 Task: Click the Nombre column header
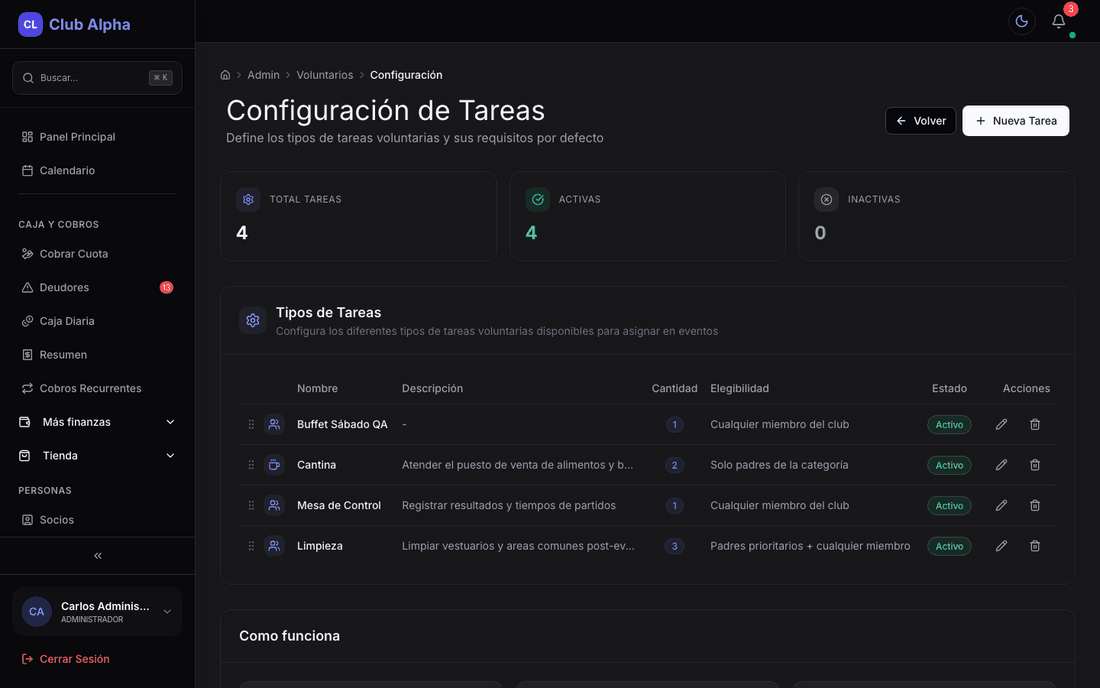coord(317,389)
